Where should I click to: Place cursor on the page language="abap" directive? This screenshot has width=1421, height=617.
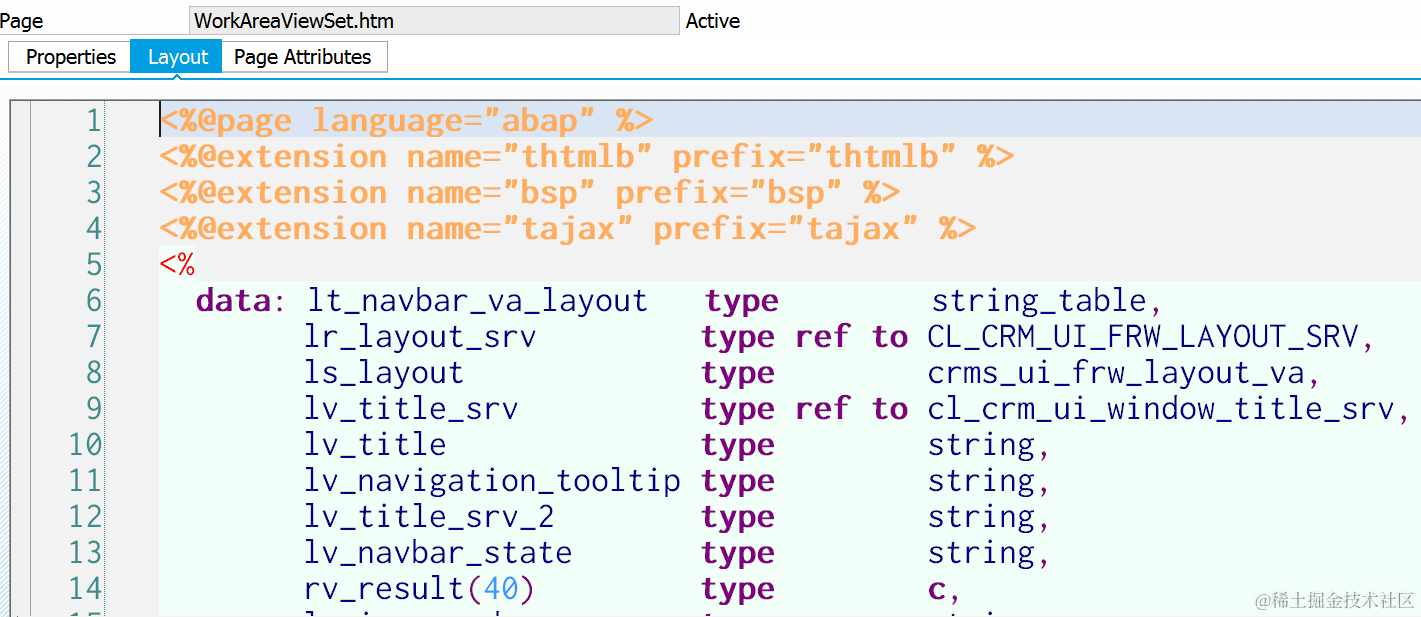tap(406, 121)
